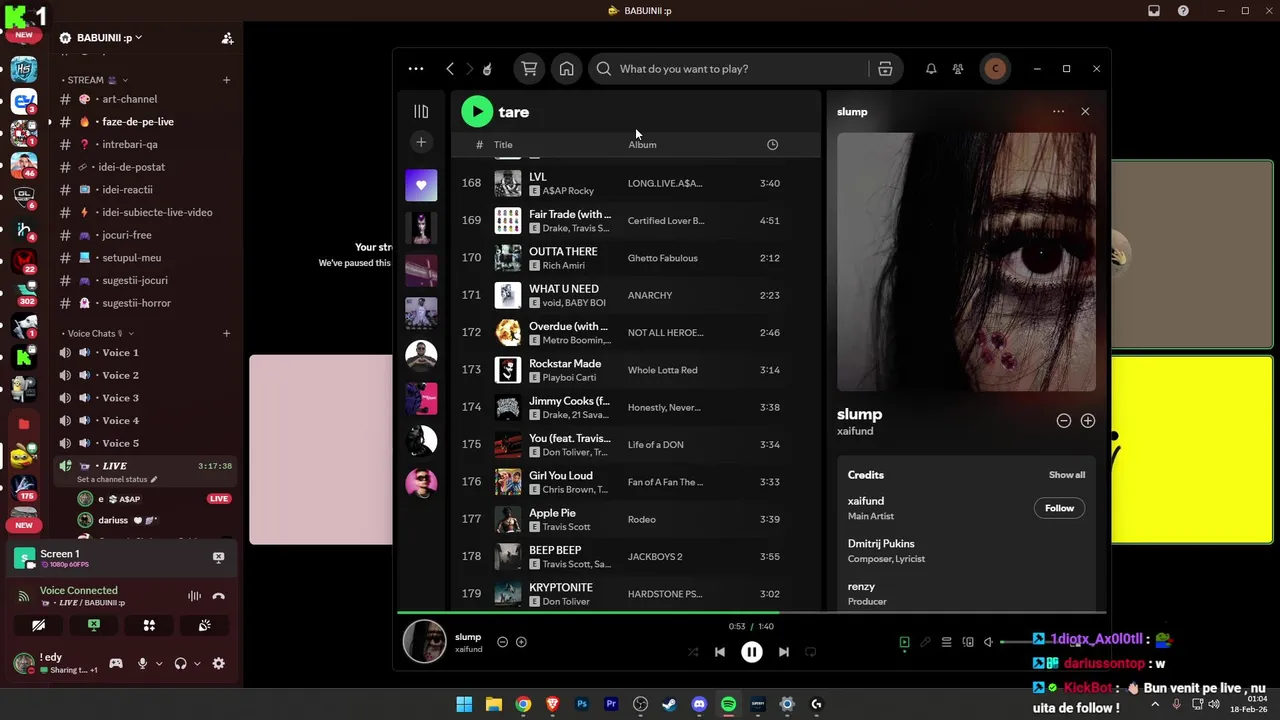Navigate back in Spotify

click(x=450, y=69)
